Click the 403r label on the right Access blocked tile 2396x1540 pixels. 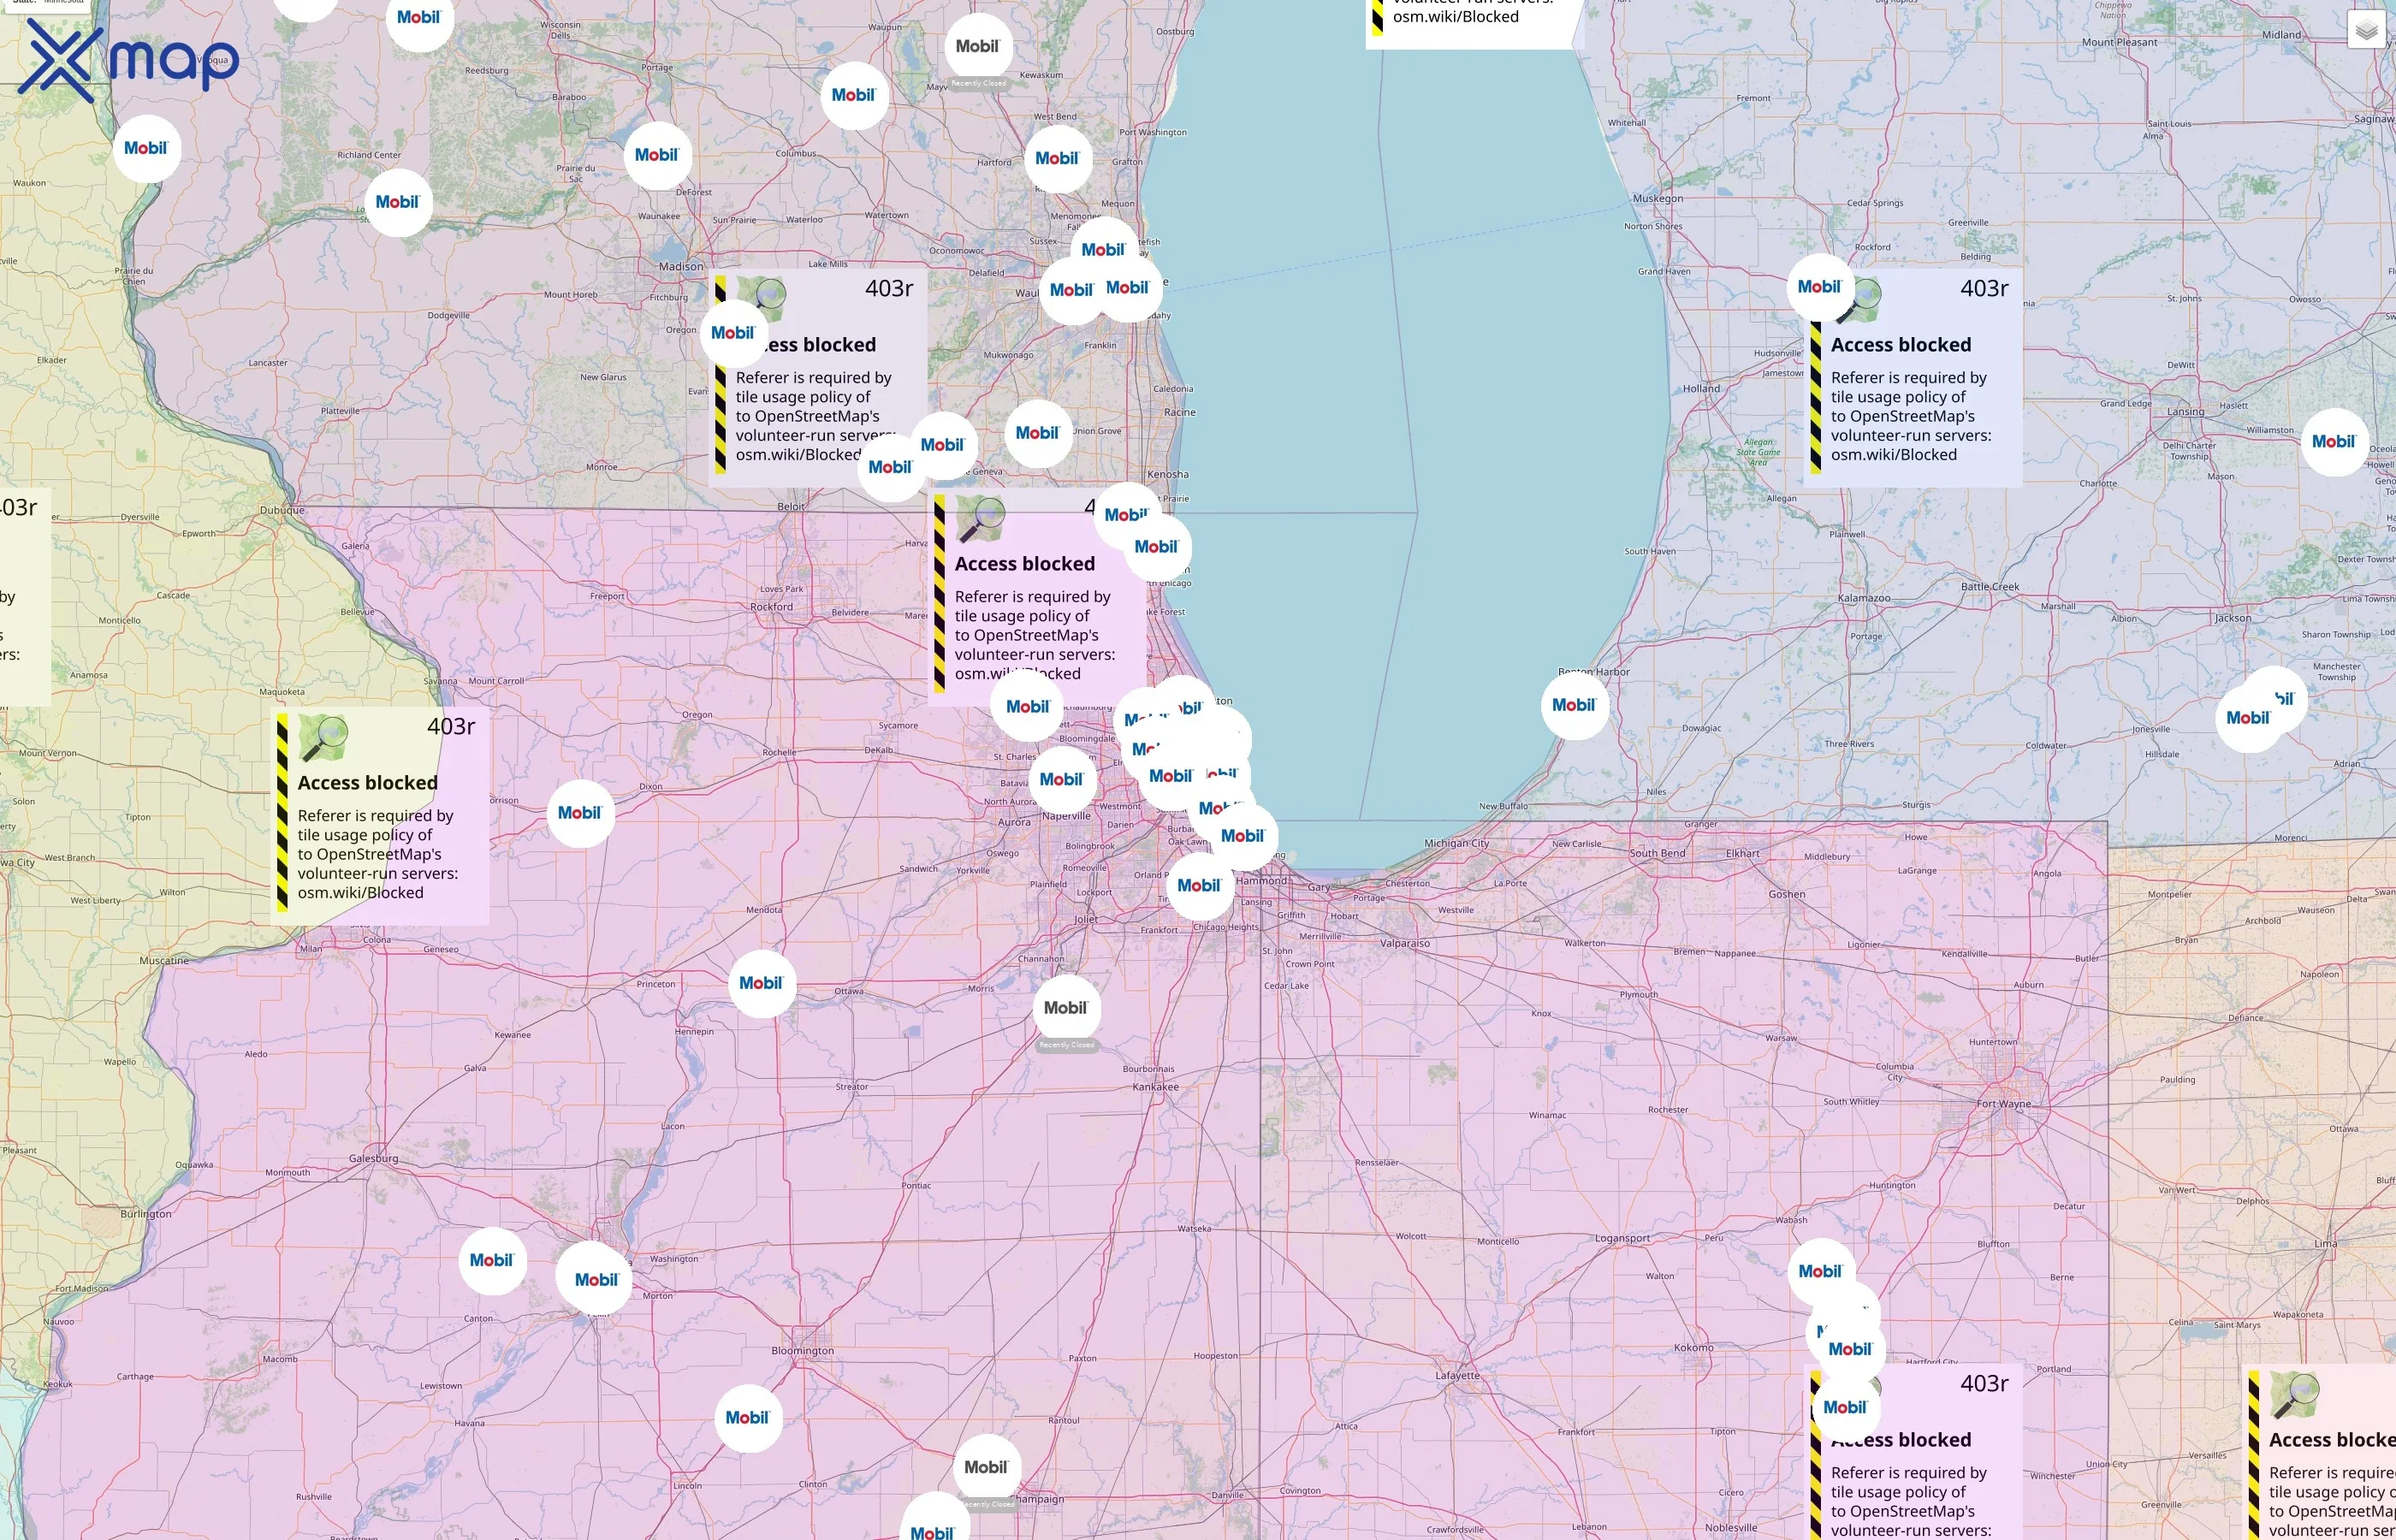click(x=1985, y=288)
